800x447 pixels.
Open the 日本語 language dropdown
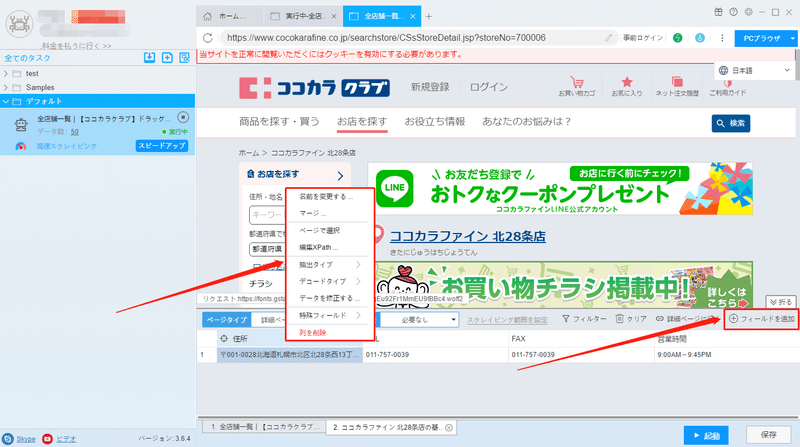pyautogui.click(x=755, y=70)
